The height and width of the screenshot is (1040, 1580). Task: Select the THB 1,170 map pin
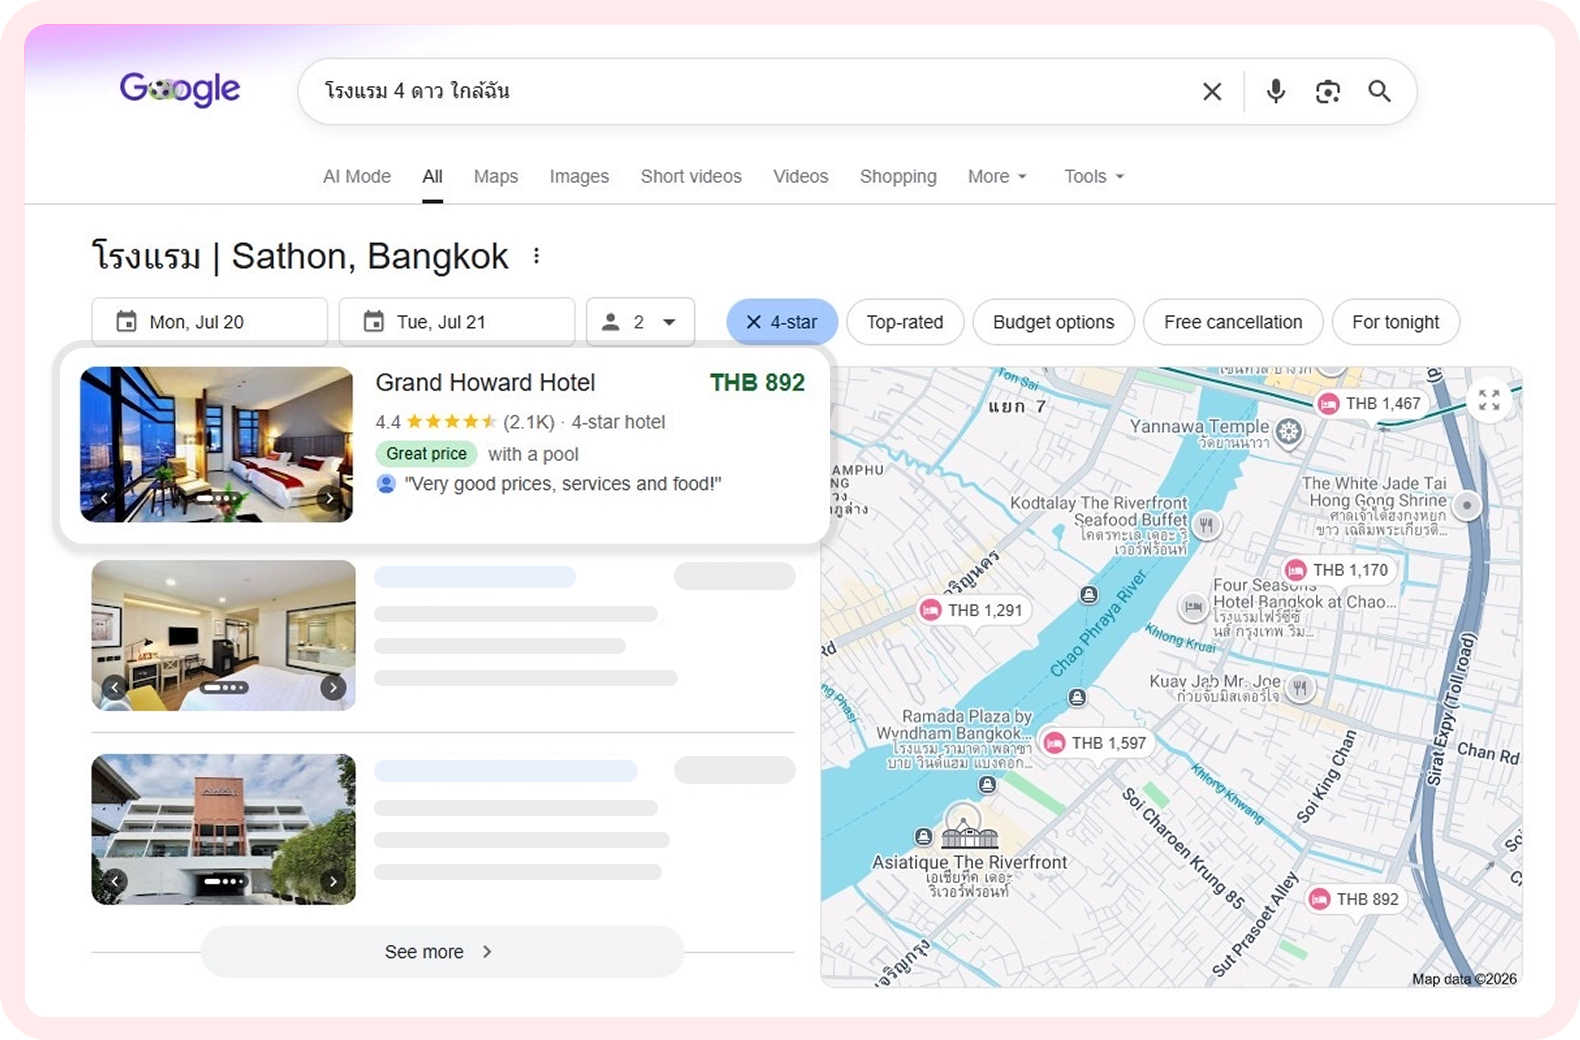(1338, 570)
